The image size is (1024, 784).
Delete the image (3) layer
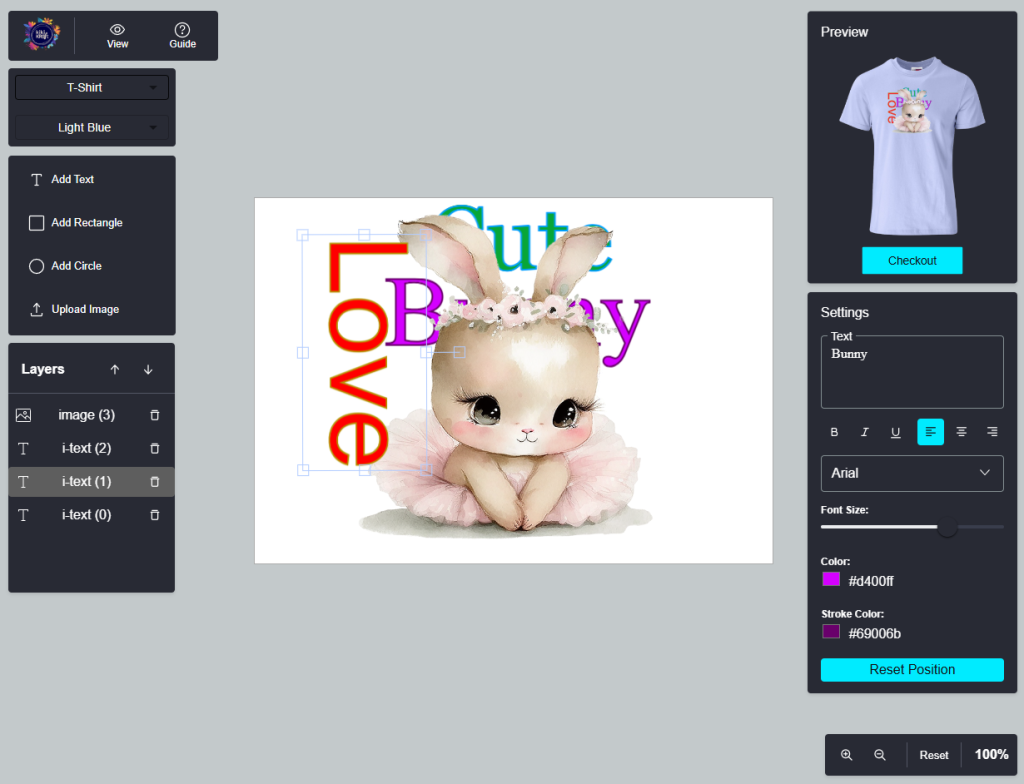(154, 415)
